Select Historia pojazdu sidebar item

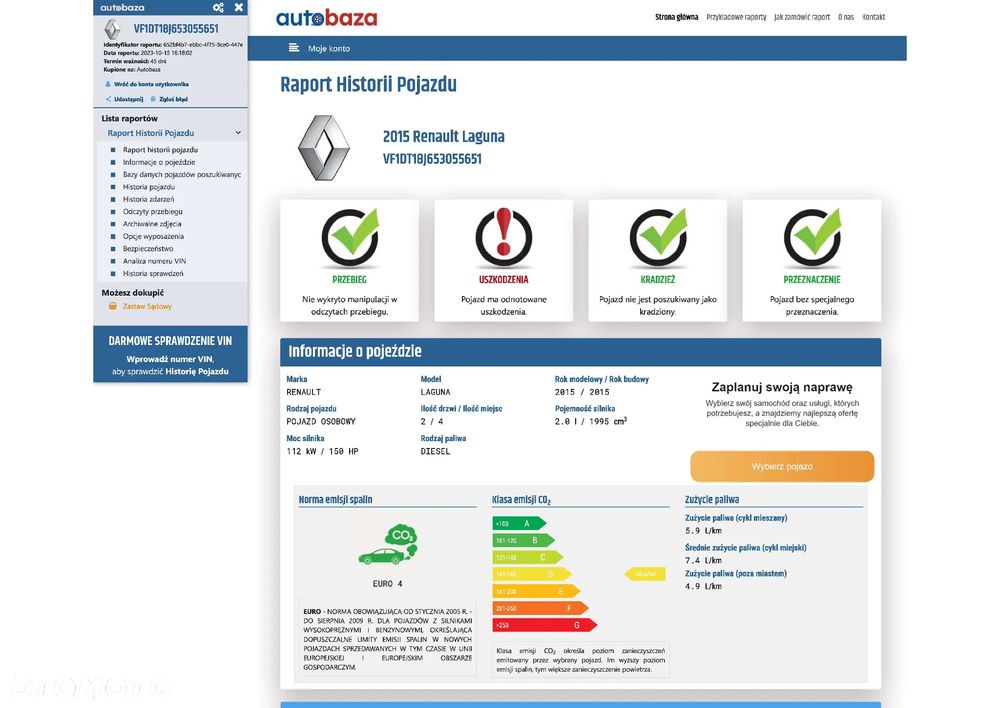[x=149, y=187]
